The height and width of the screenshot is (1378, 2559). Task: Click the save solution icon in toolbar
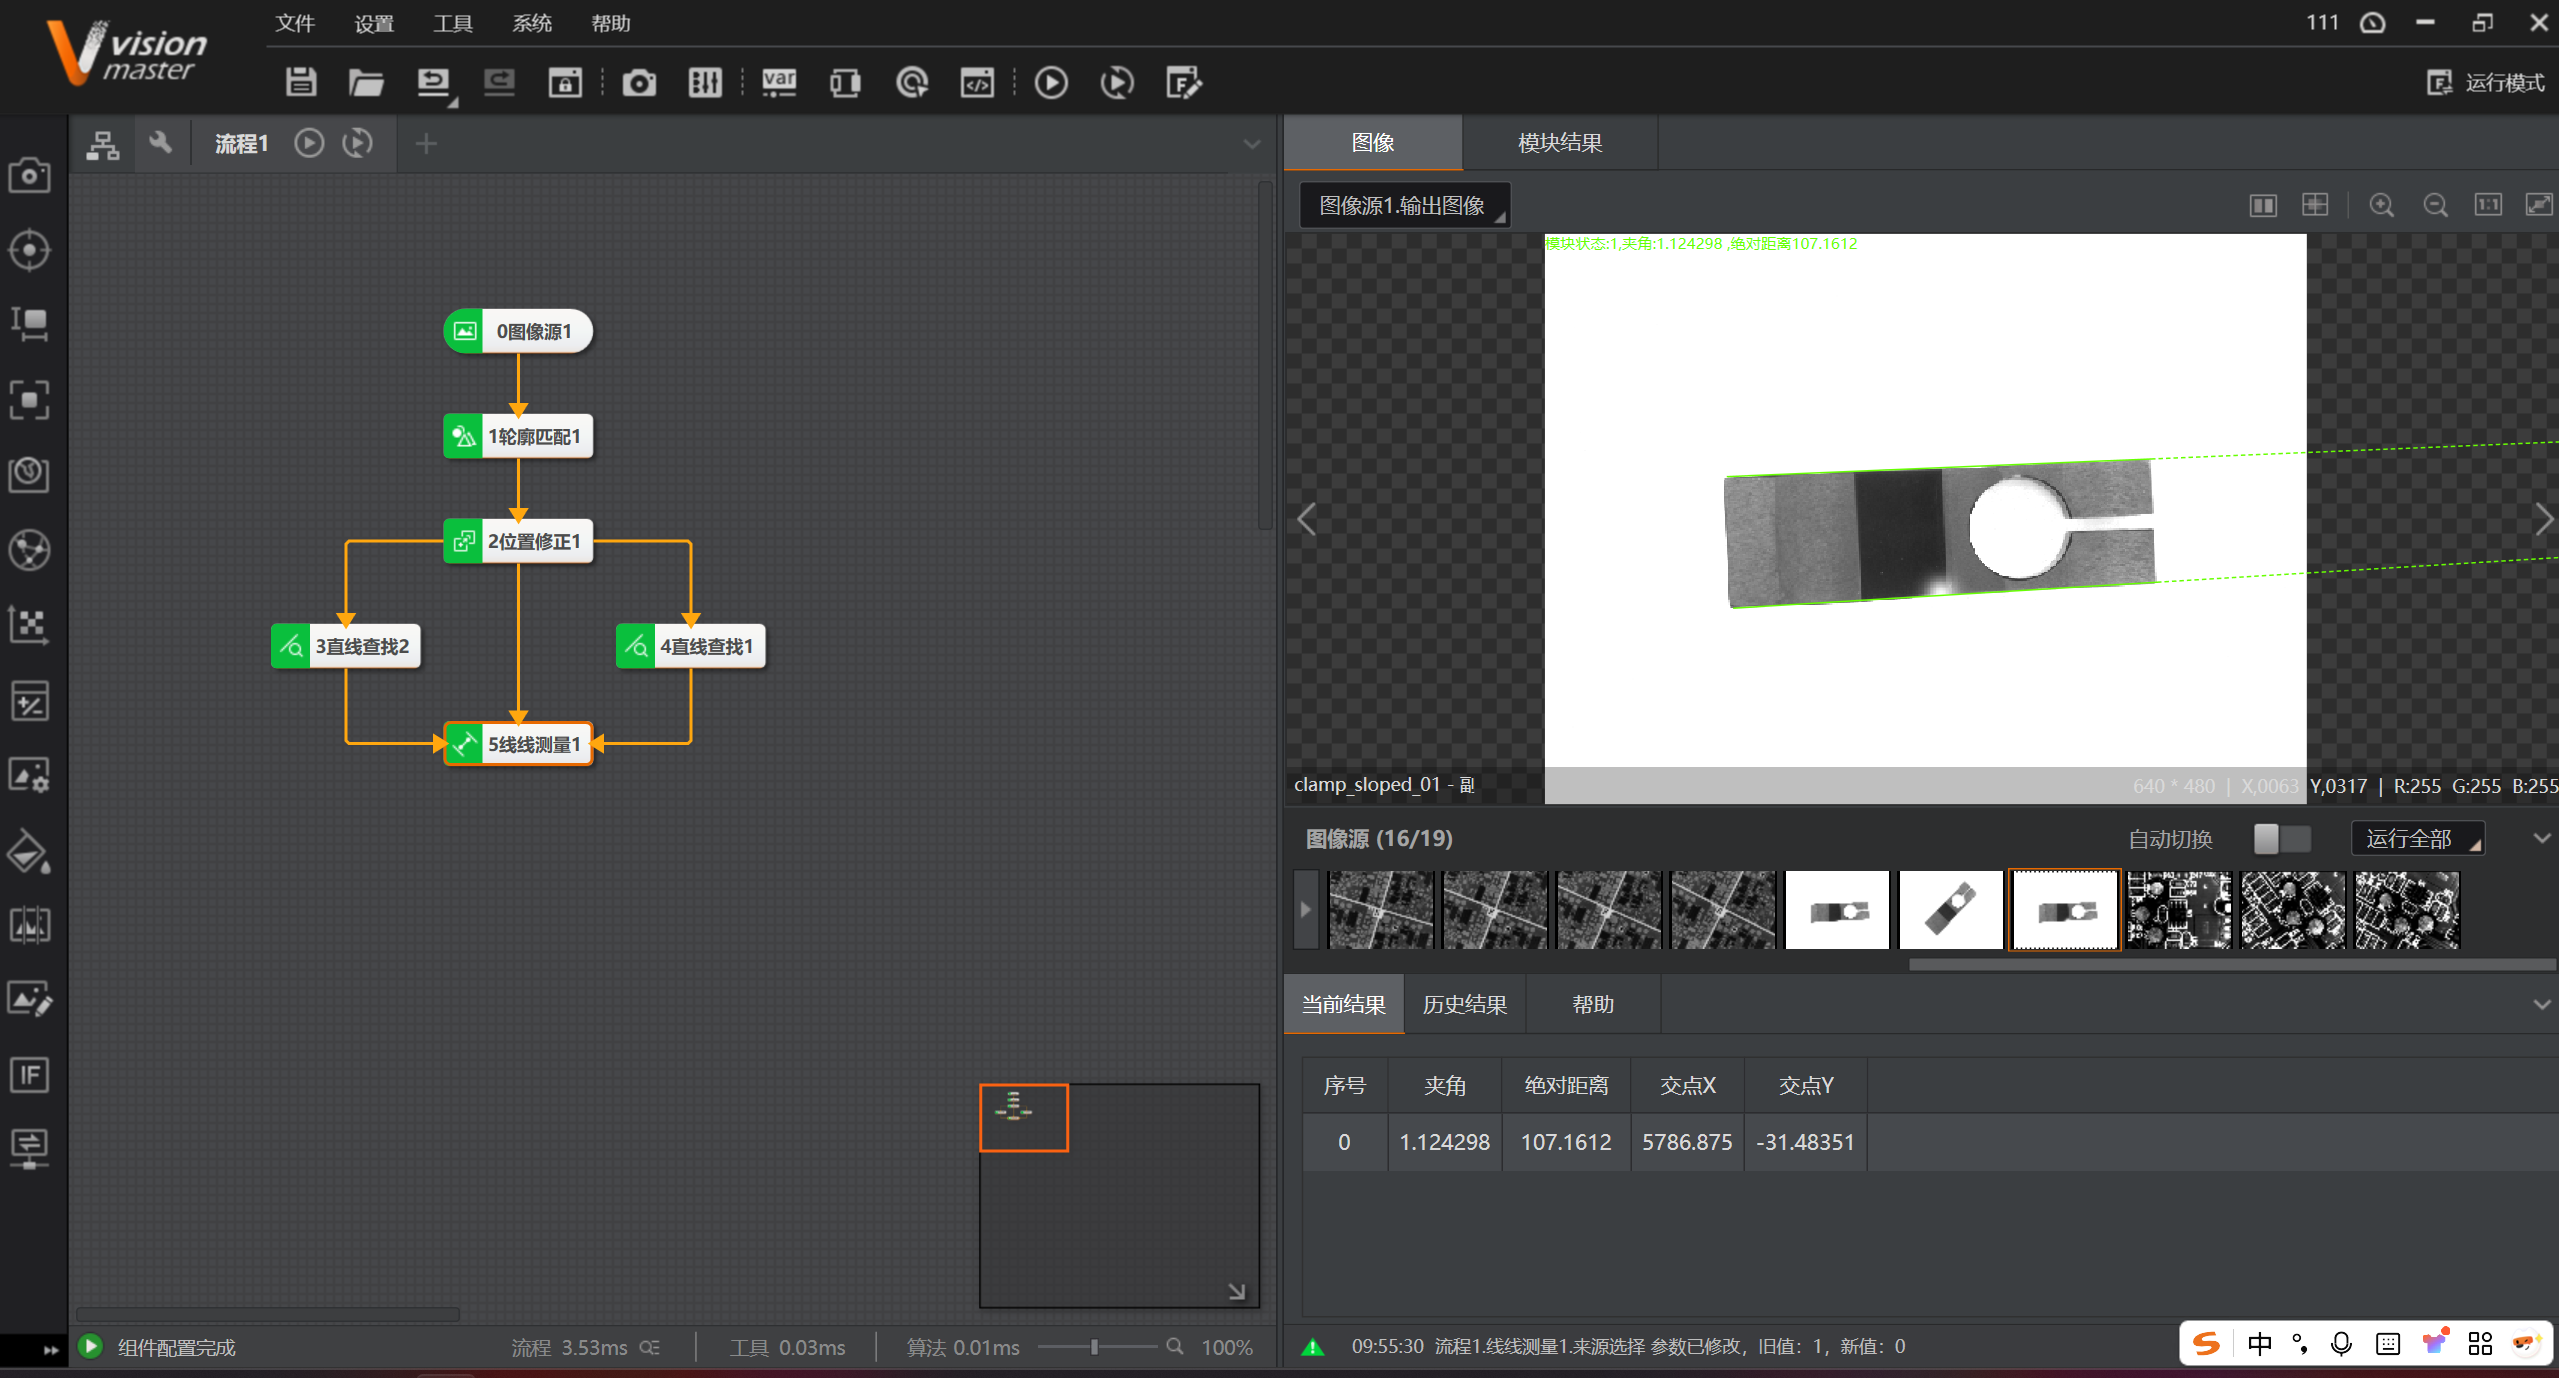tap(300, 82)
